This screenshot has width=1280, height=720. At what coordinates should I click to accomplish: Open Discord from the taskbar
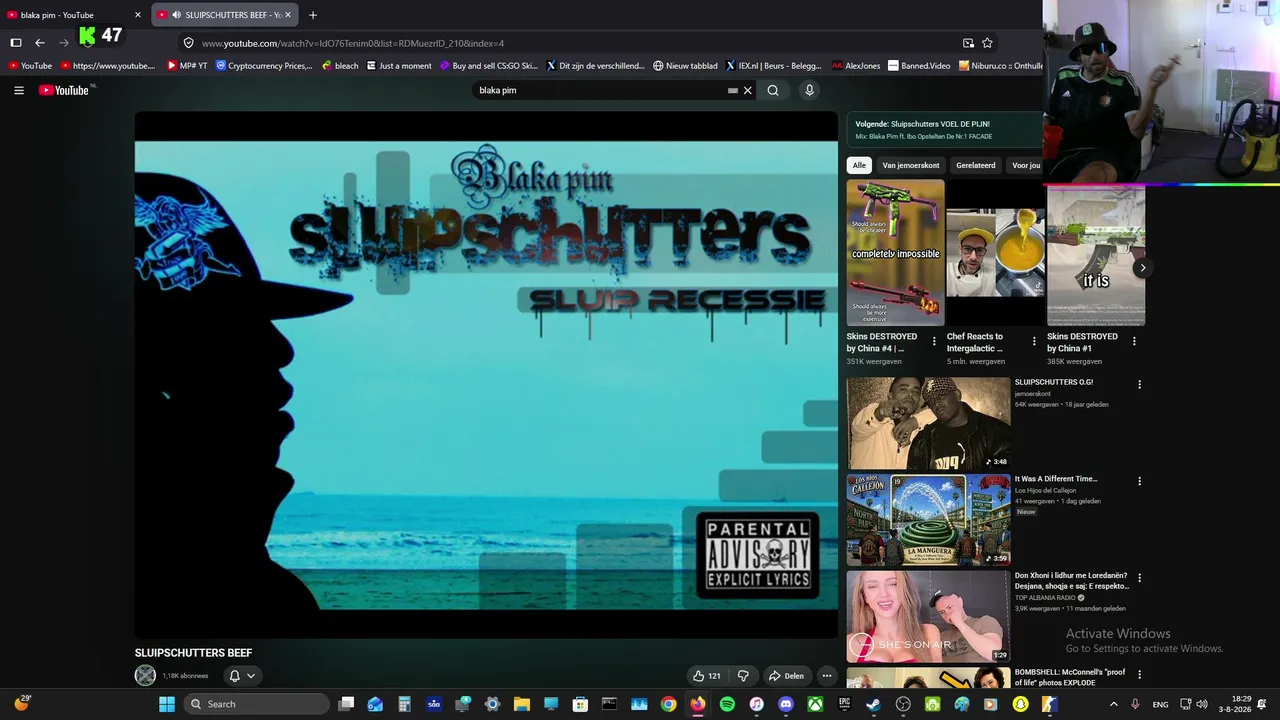click(786, 704)
